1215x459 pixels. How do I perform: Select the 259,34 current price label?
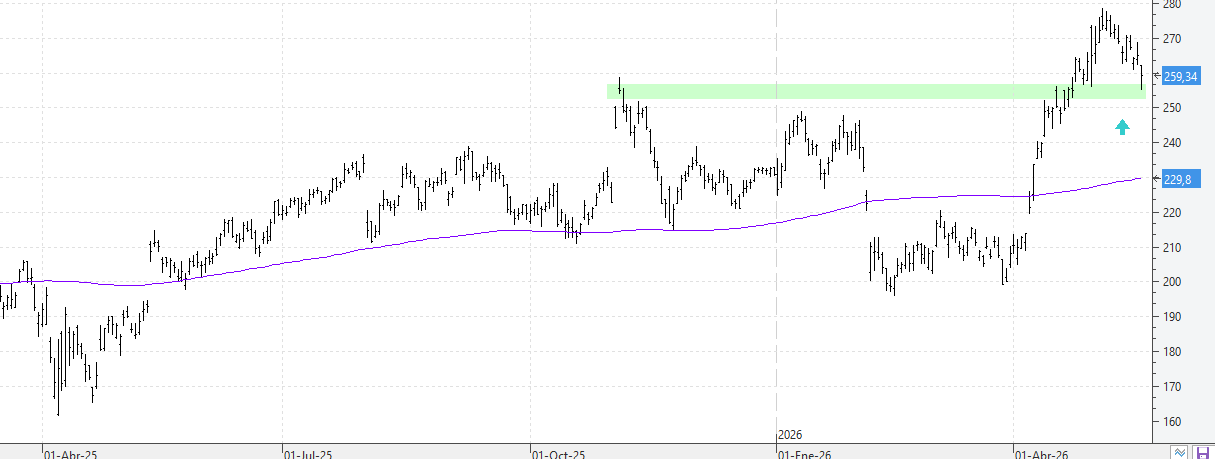[x=1182, y=76]
